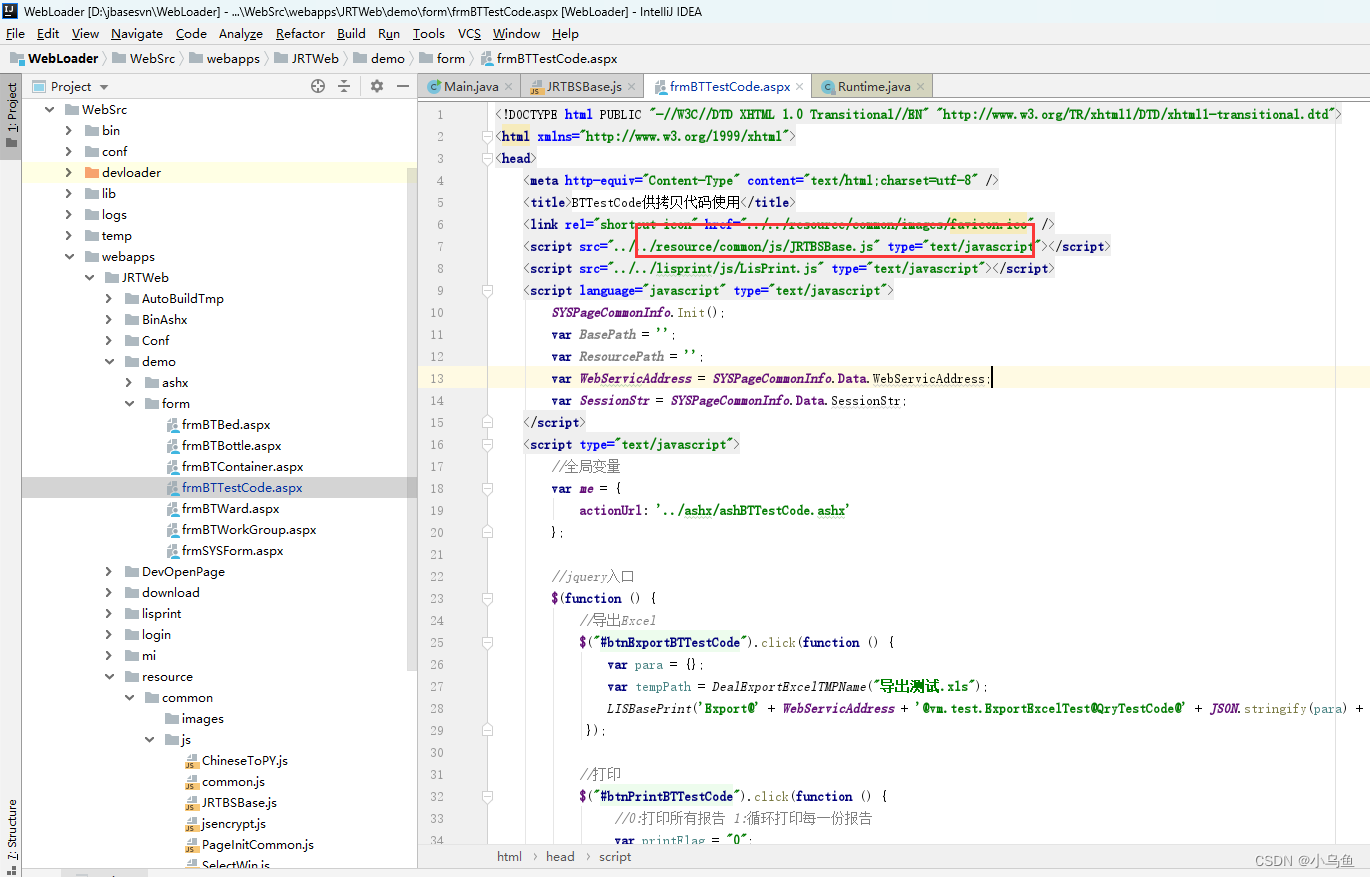
Task: Collapse the JRTWeb folder
Action: (x=88, y=277)
